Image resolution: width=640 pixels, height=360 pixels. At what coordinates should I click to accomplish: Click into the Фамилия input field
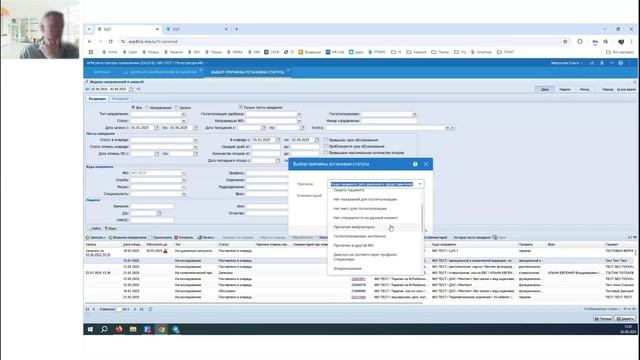coord(152,207)
